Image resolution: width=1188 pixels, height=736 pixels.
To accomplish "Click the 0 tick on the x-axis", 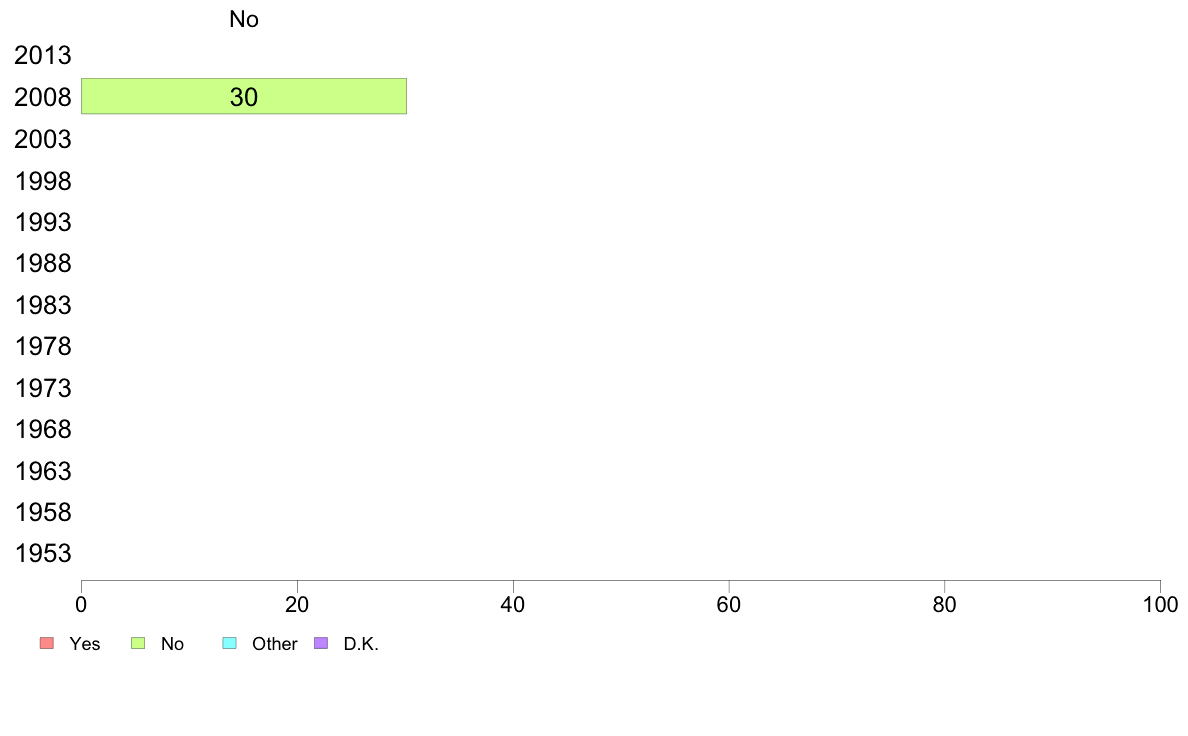I will 81,604.
